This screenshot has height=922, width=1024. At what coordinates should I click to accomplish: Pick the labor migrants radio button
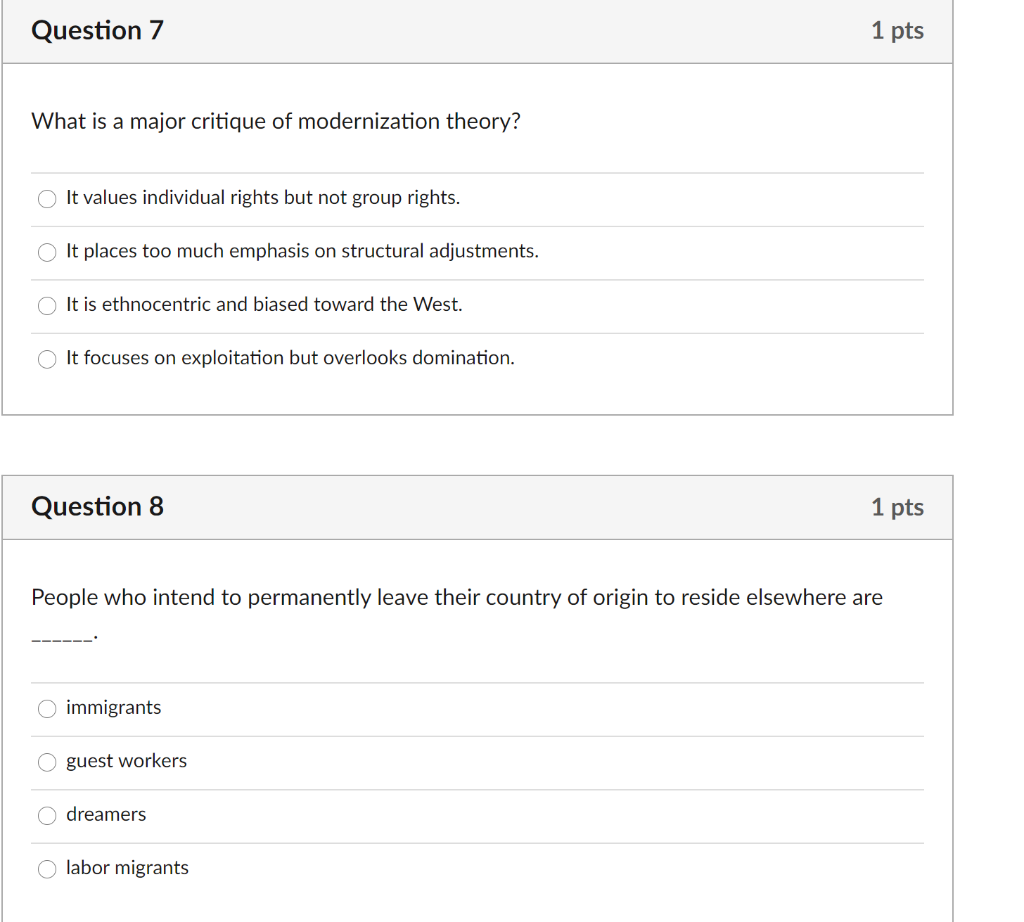47,869
